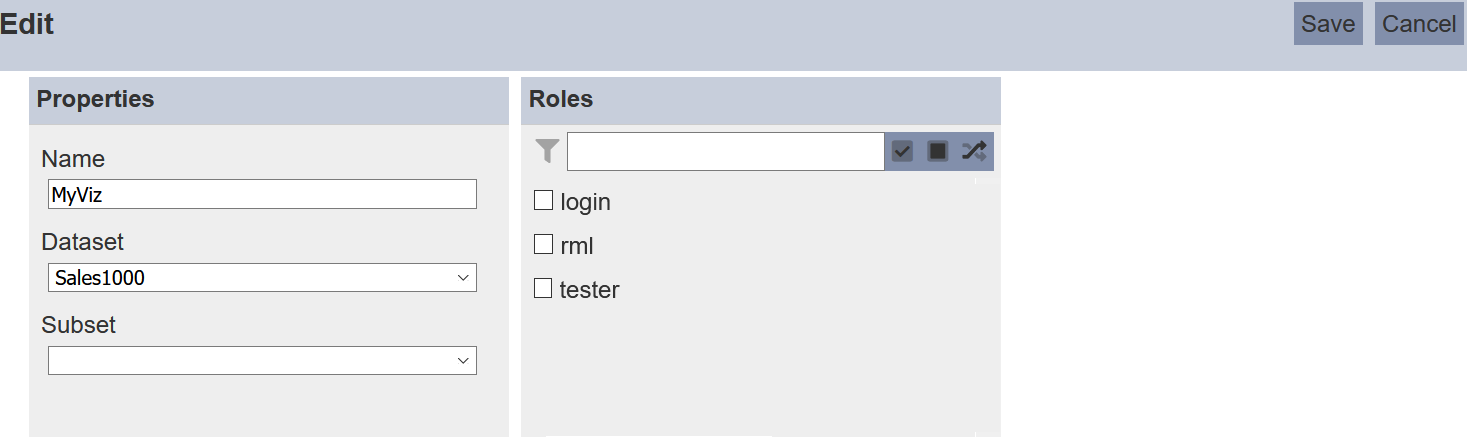Click the Properties panel header
The height and width of the screenshot is (441, 1467).
(x=269, y=100)
